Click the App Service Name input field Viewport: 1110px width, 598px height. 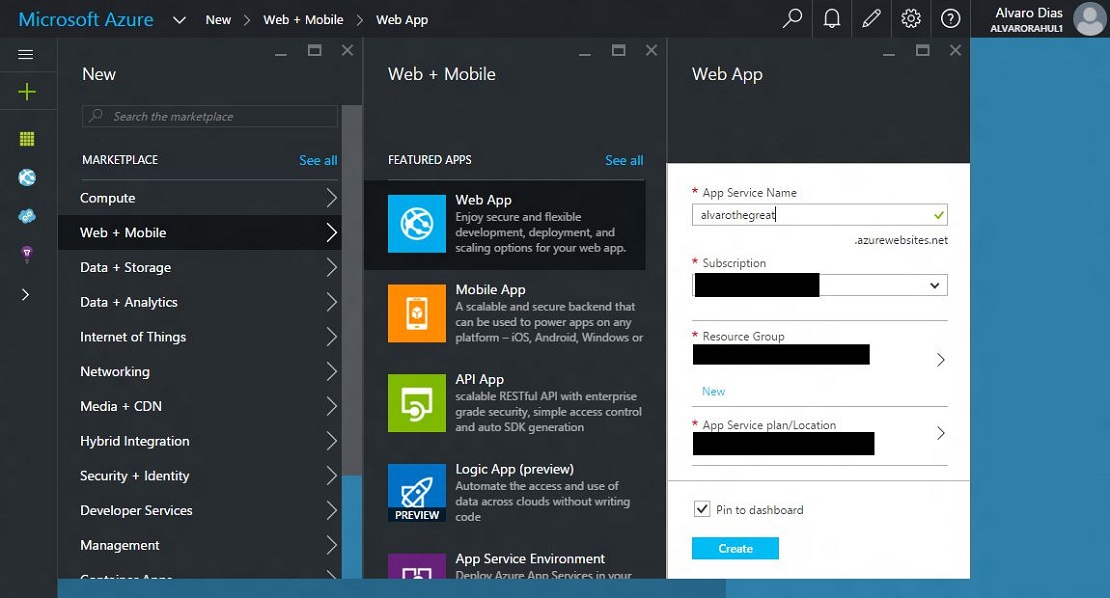pyautogui.click(x=819, y=214)
